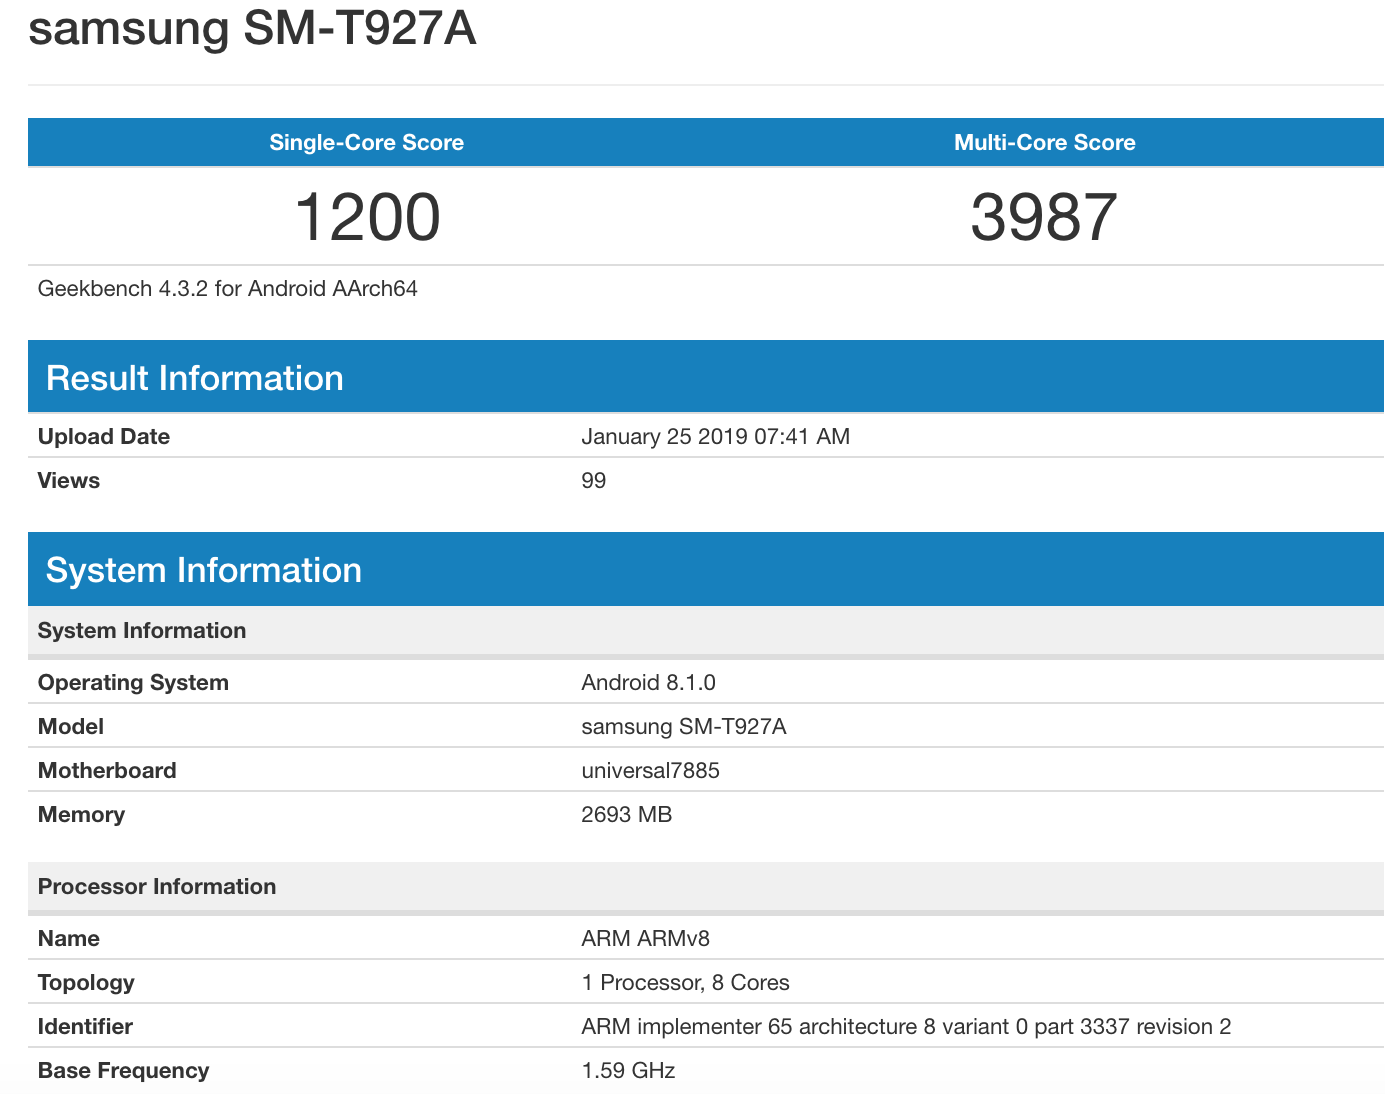This screenshot has width=1385, height=1094.
Task: Select the multi-core score value 3987
Action: (x=1044, y=217)
